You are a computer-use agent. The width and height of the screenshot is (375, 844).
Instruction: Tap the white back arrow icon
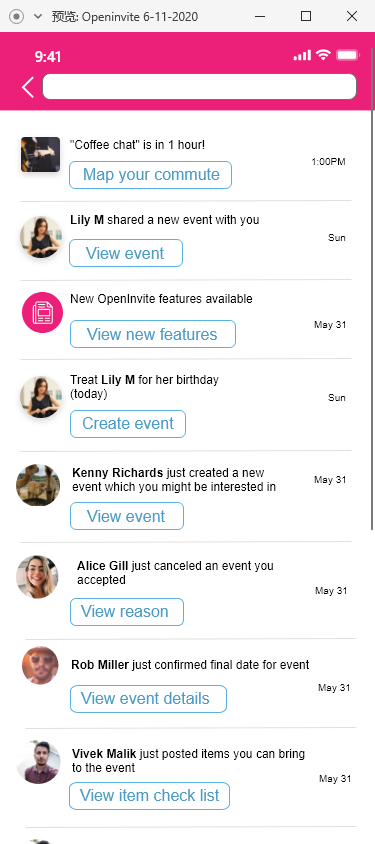pos(28,87)
